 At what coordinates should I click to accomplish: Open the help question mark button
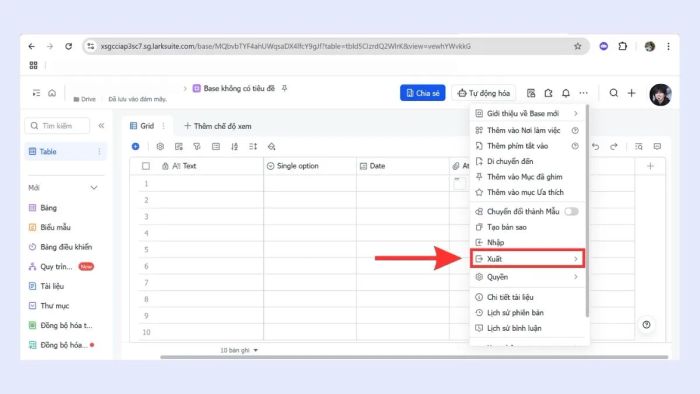[x=646, y=324]
